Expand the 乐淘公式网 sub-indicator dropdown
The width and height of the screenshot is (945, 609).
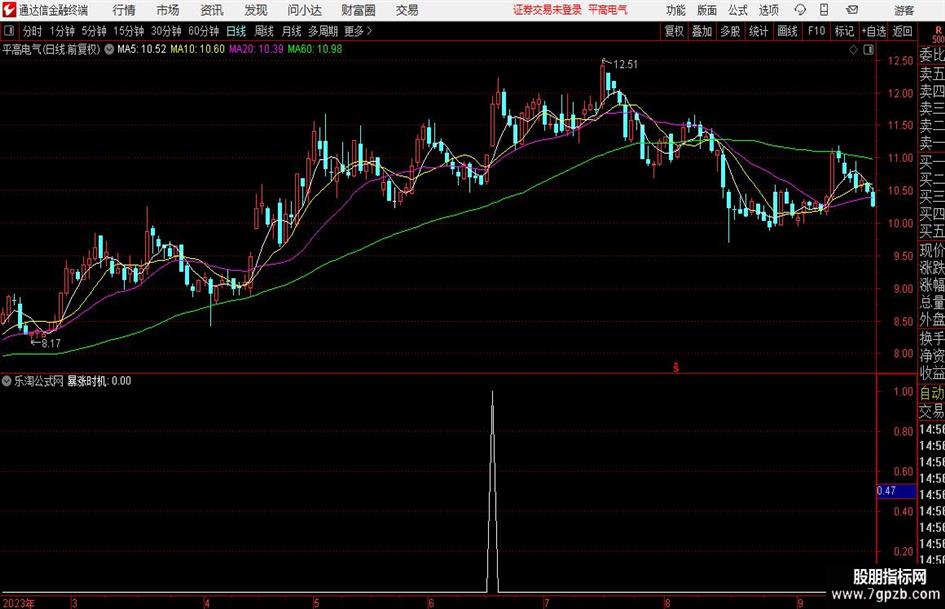(7, 381)
